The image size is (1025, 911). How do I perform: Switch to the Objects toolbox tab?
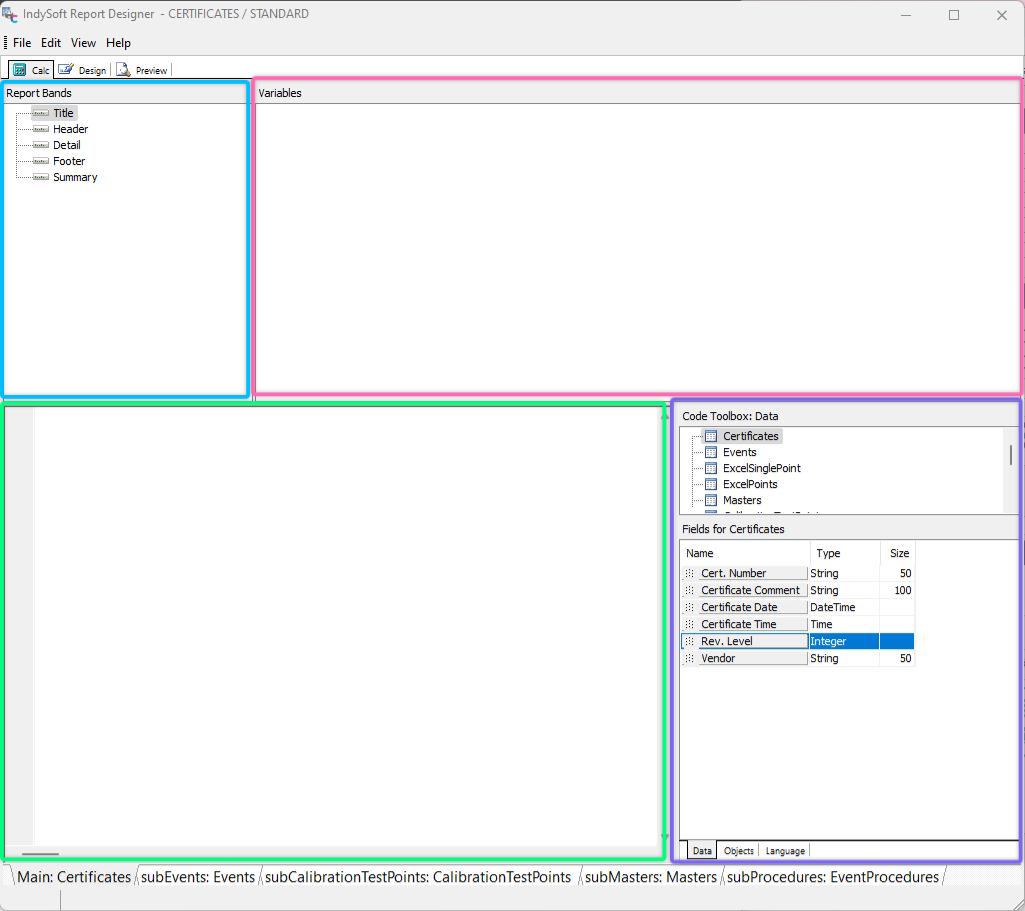[738, 851]
